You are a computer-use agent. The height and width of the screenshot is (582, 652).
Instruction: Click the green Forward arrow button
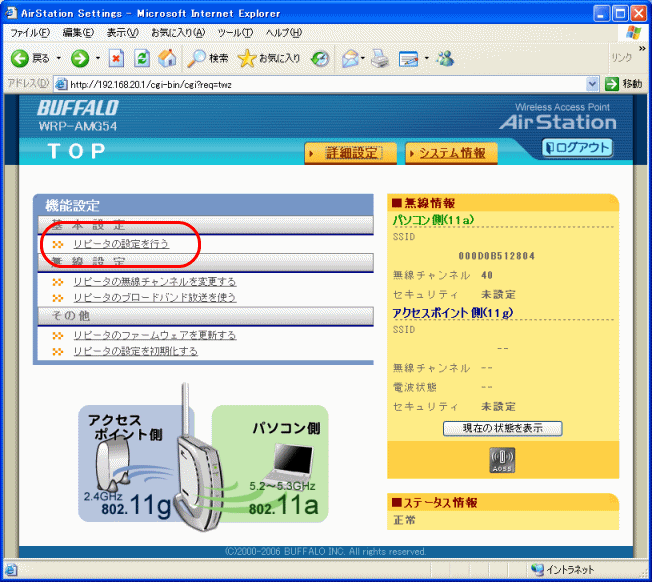click(79, 58)
